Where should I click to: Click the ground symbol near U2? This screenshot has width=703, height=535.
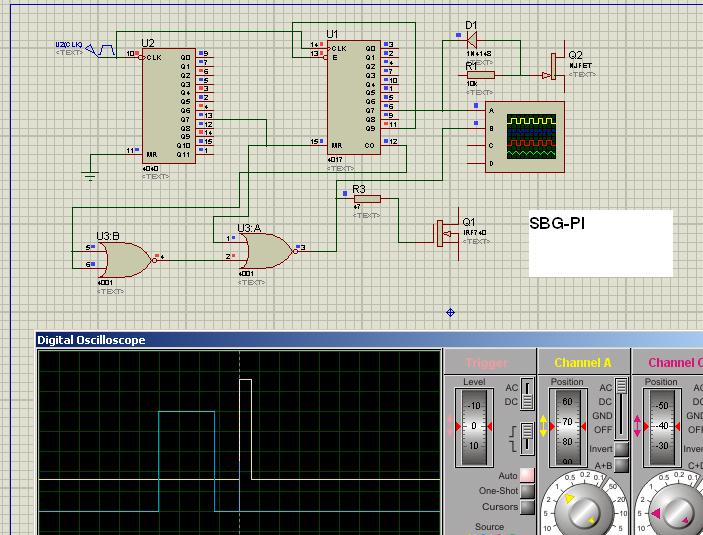89,177
